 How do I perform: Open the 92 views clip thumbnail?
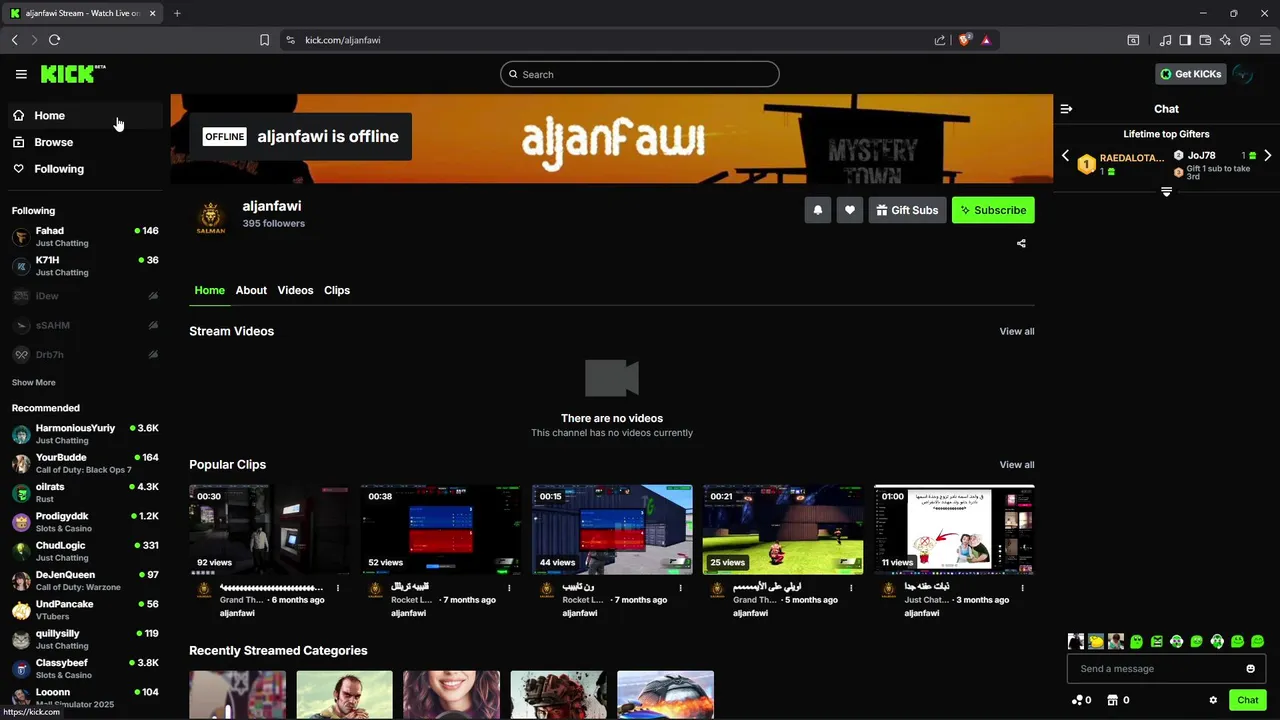269,530
